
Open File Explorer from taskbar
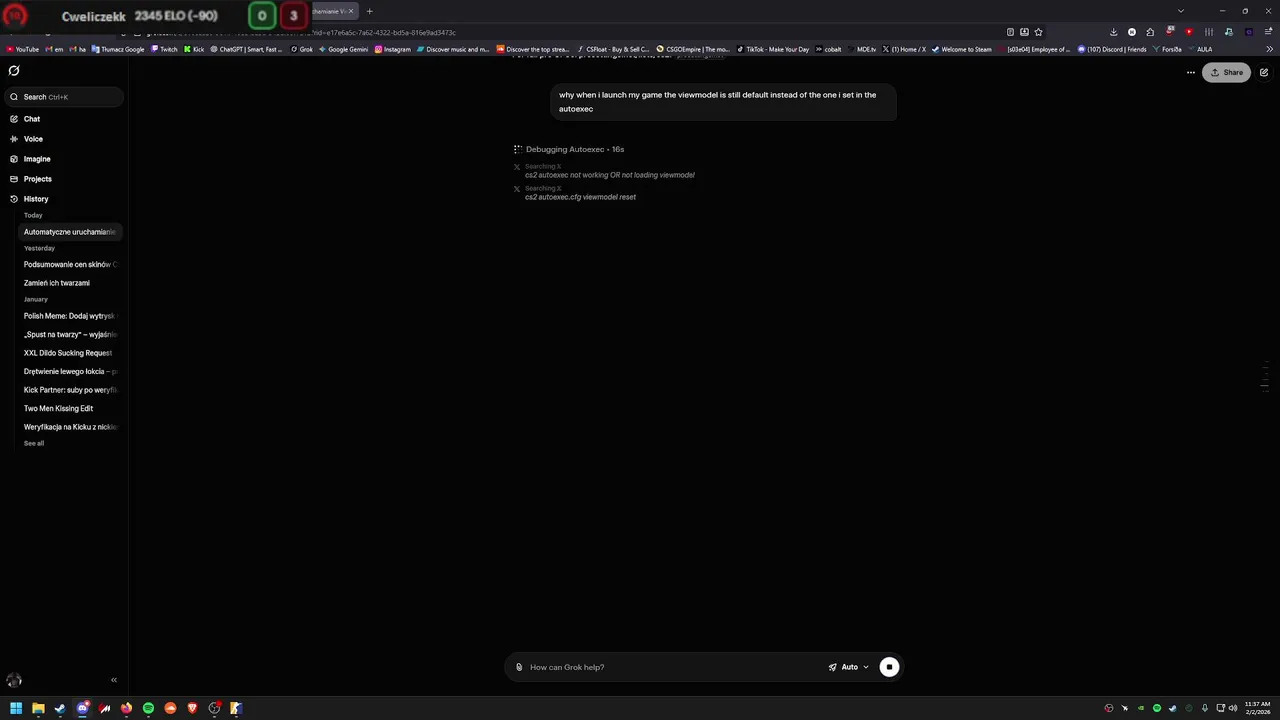click(38, 708)
